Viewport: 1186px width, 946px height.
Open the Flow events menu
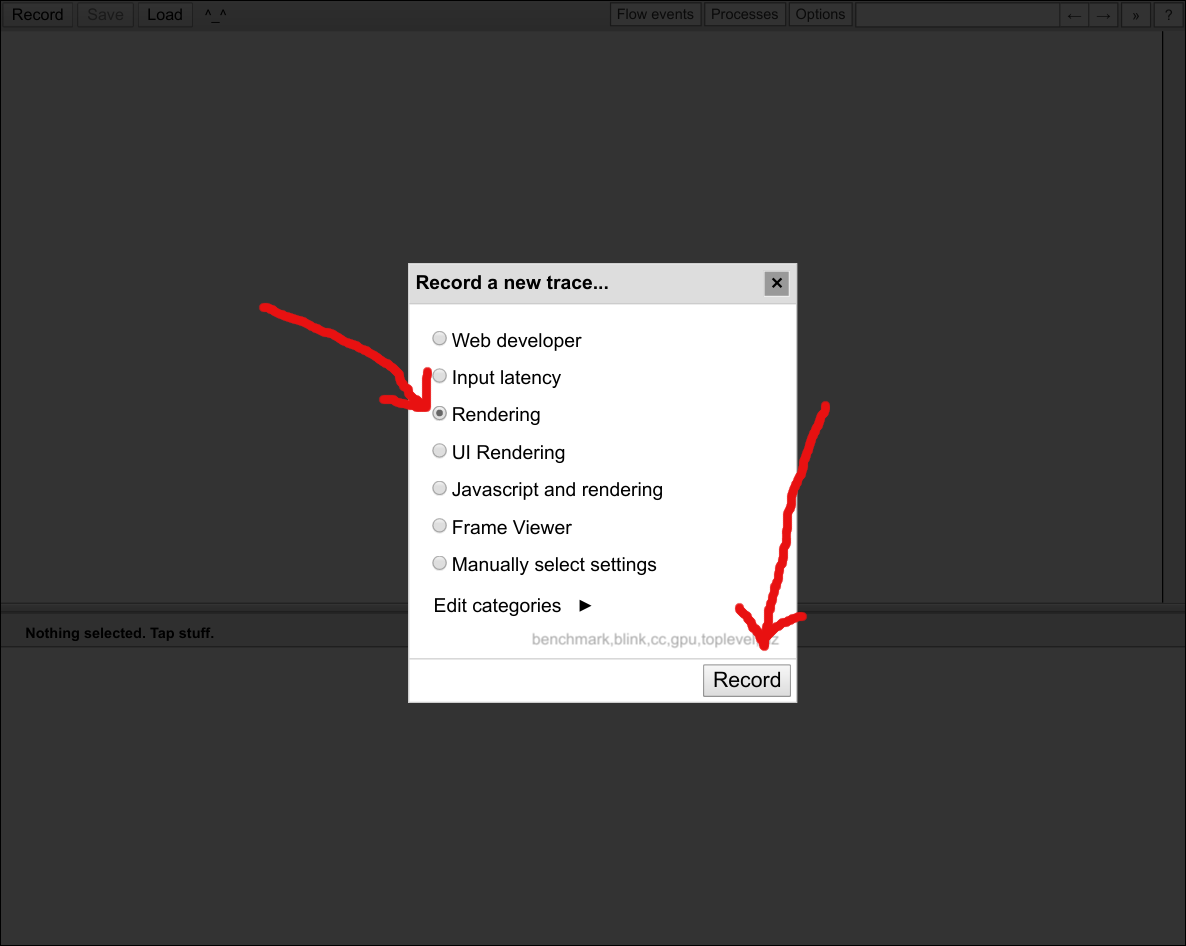(655, 15)
